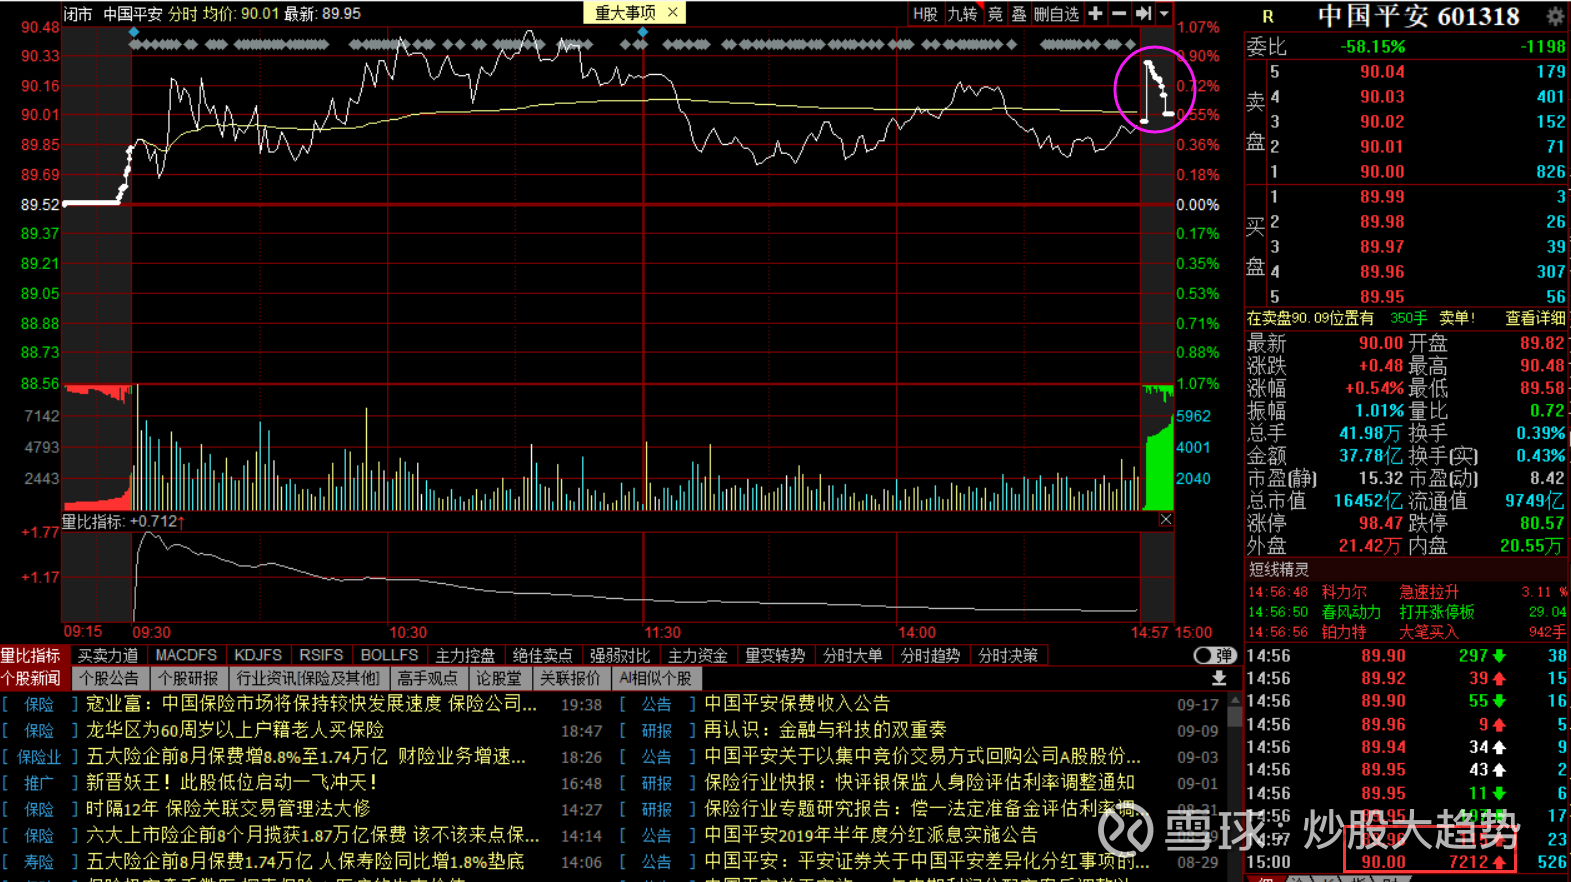Click the 竞 toolbar button
The height and width of the screenshot is (882, 1571).
click(995, 13)
